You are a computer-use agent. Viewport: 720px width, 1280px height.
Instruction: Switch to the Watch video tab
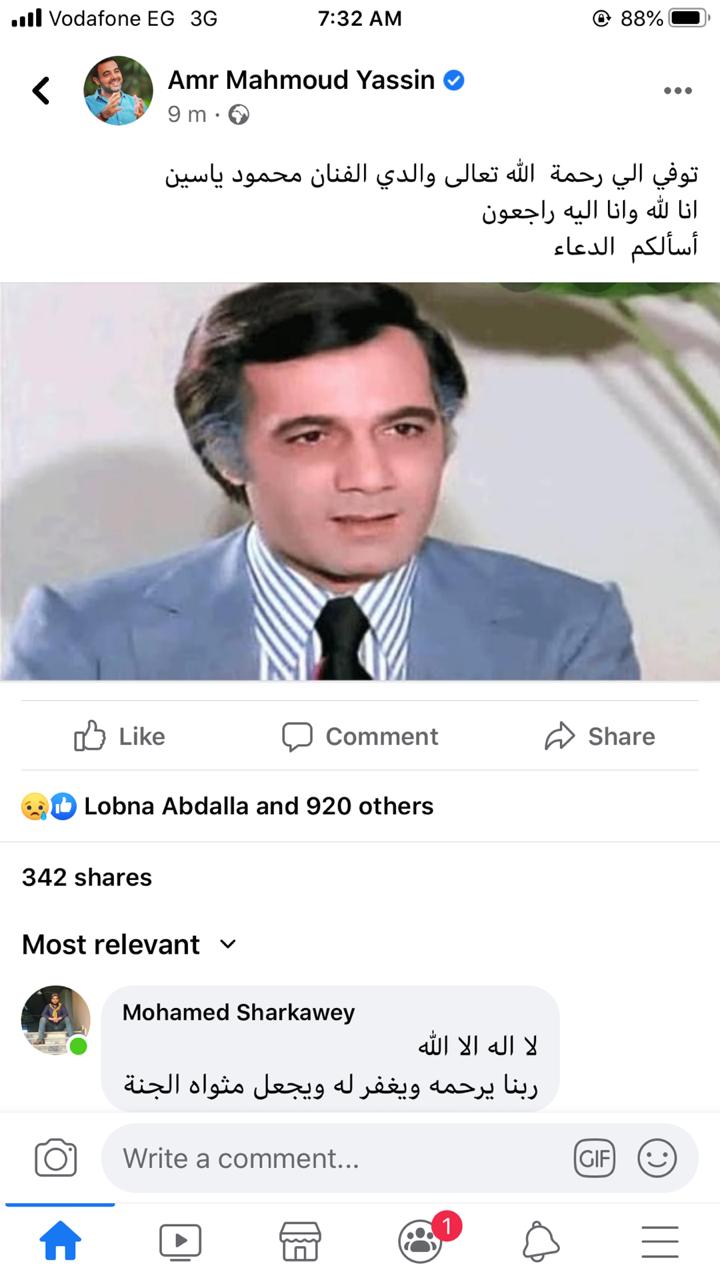(180, 1241)
